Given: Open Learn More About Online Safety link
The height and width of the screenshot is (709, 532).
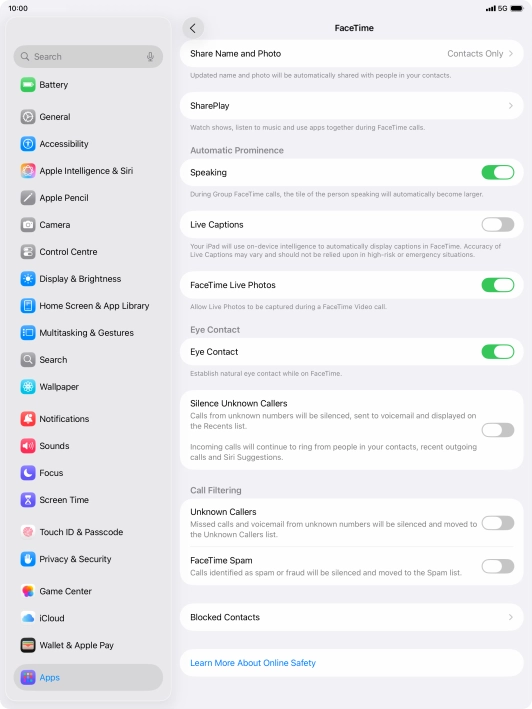Looking at the screenshot, I should [253, 663].
